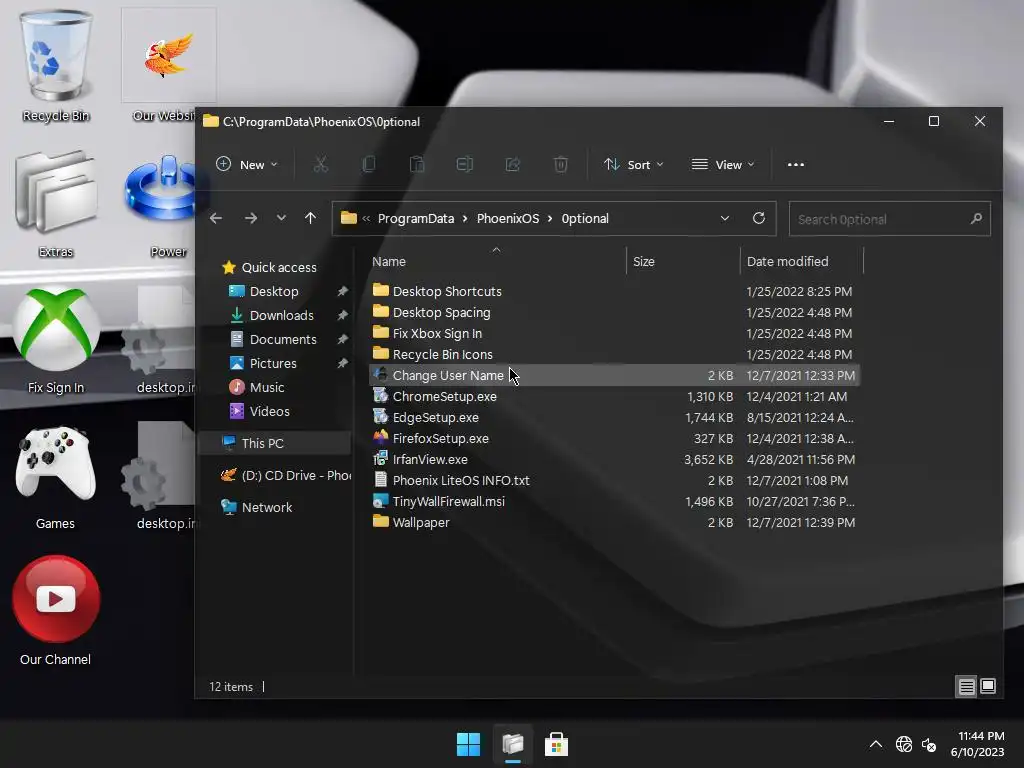Click the Paste clipboard icon
This screenshot has height=768, width=1024.
click(x=417, y=165)
